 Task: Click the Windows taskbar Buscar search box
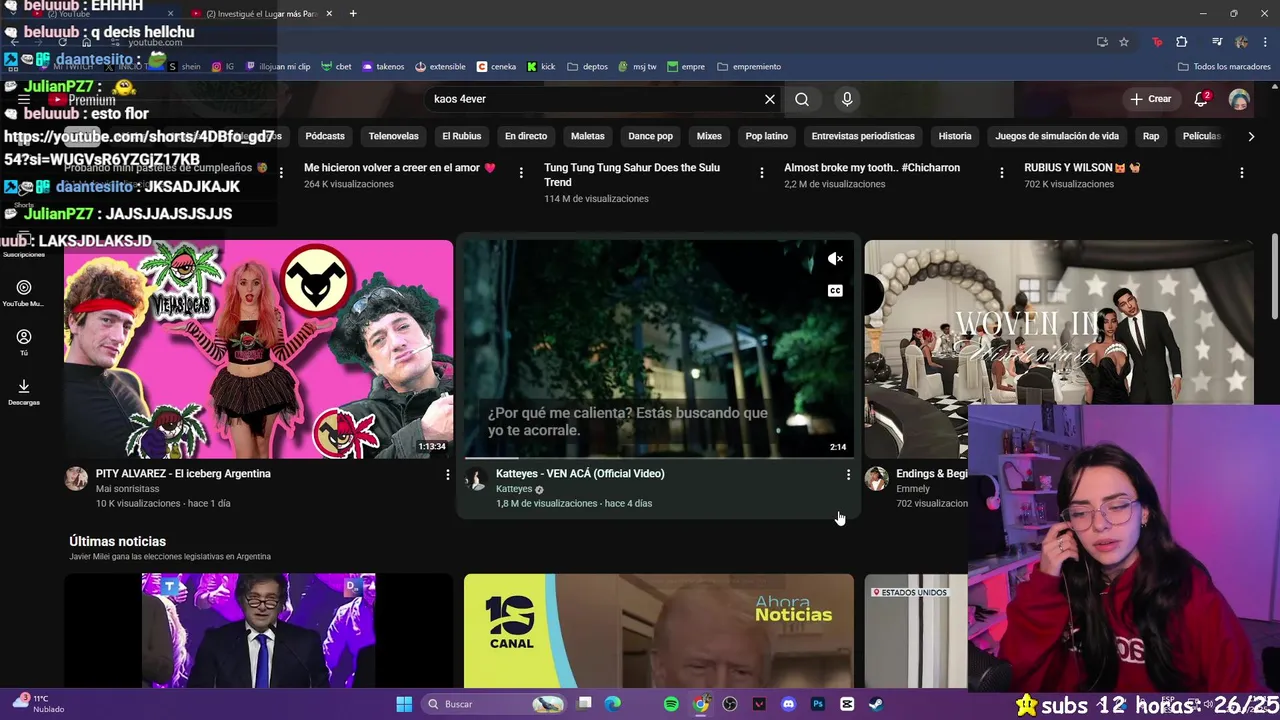point(495,704)
